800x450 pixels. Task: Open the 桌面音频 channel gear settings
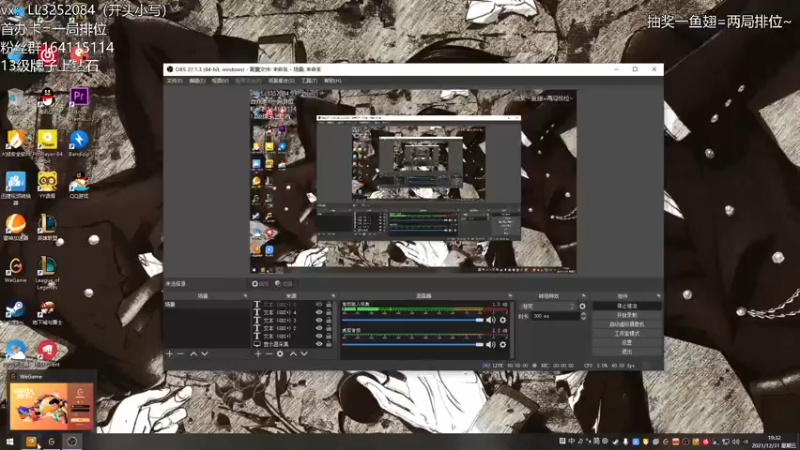tap(503, 344)
